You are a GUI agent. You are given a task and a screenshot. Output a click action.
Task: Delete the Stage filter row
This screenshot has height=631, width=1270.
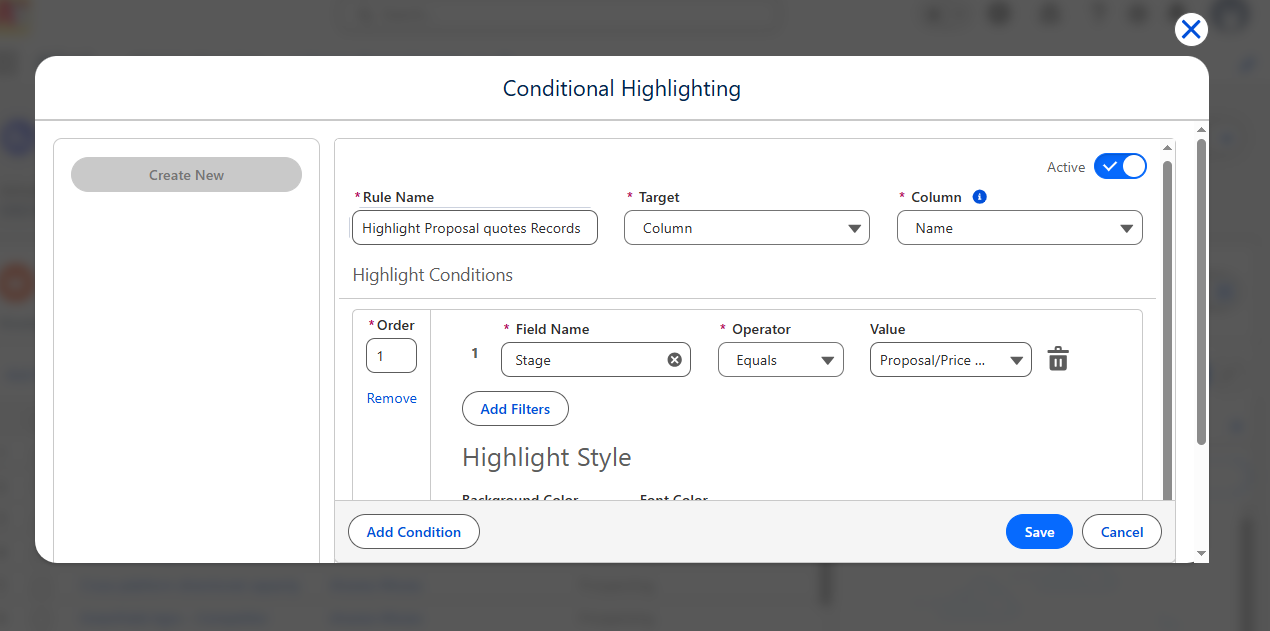click(x=1058, y=359)
